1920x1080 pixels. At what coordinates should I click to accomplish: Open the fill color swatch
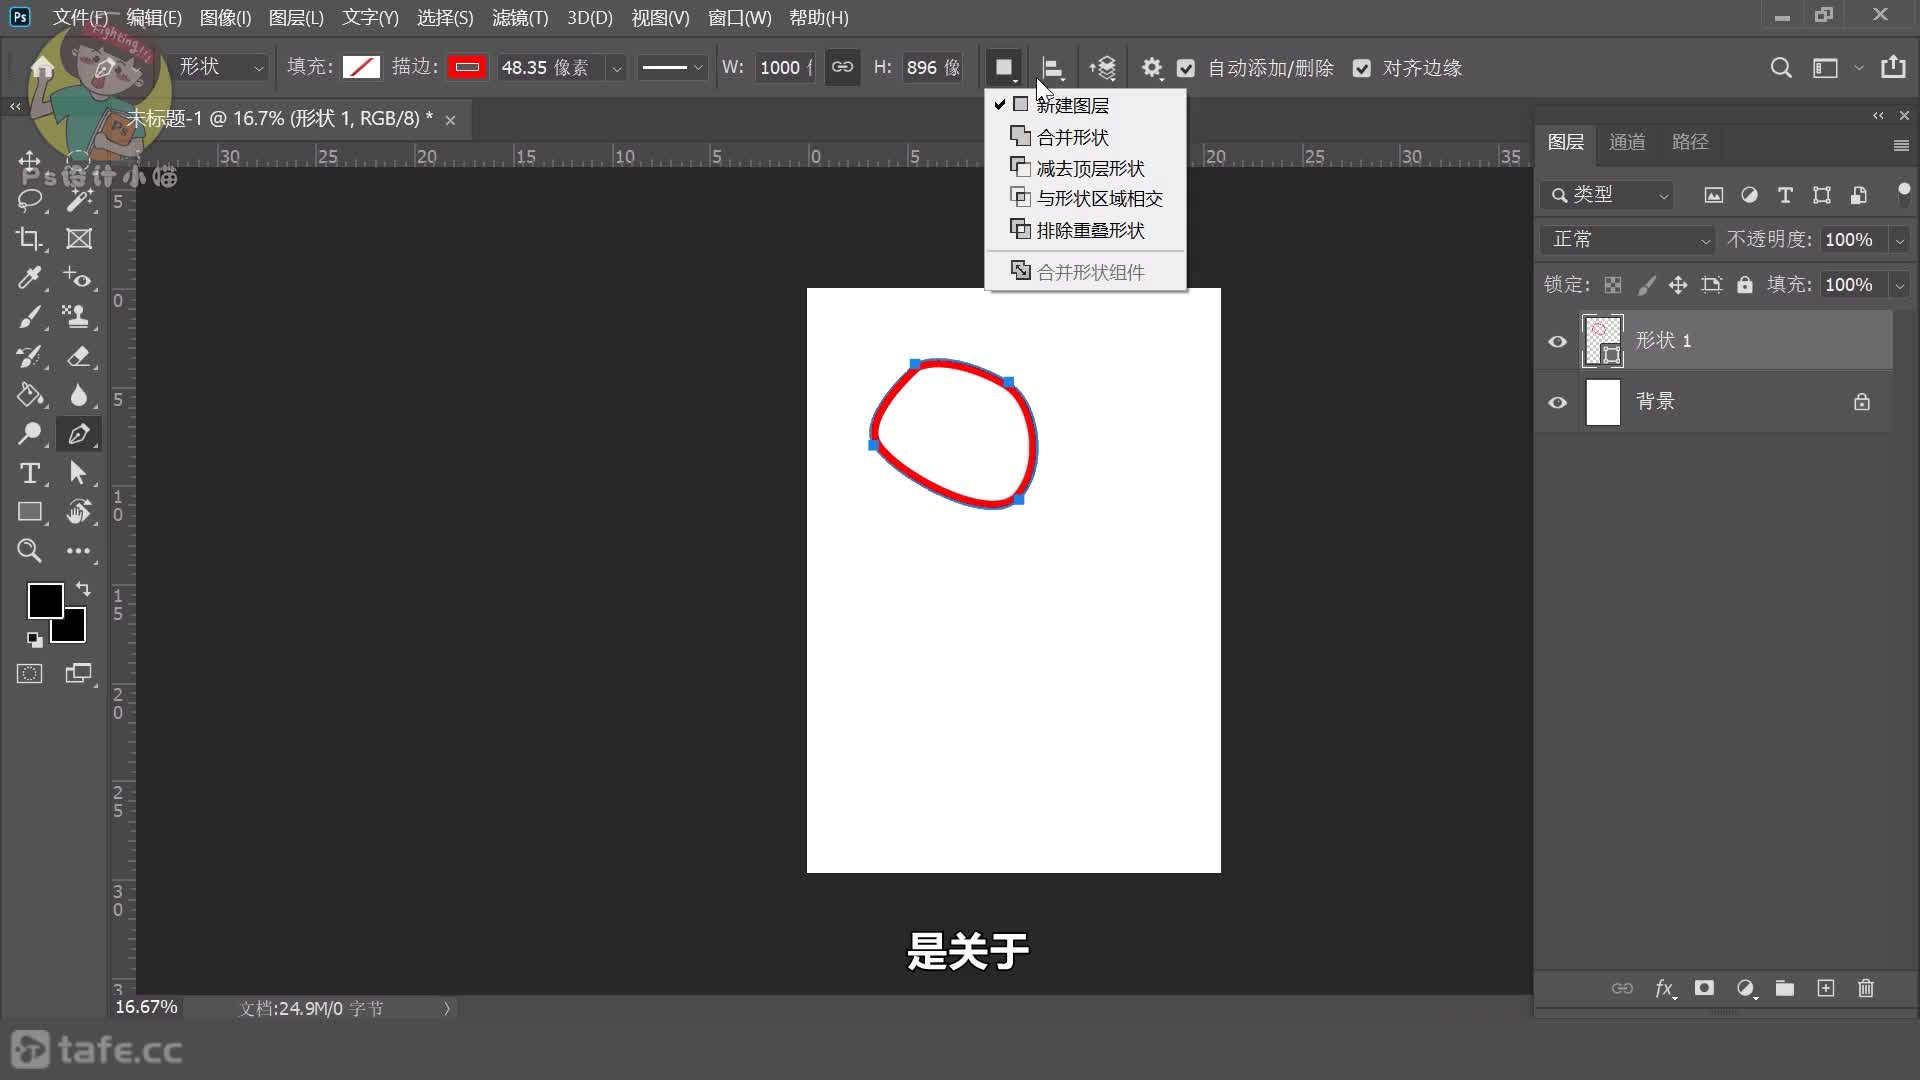tap(361, 67)
